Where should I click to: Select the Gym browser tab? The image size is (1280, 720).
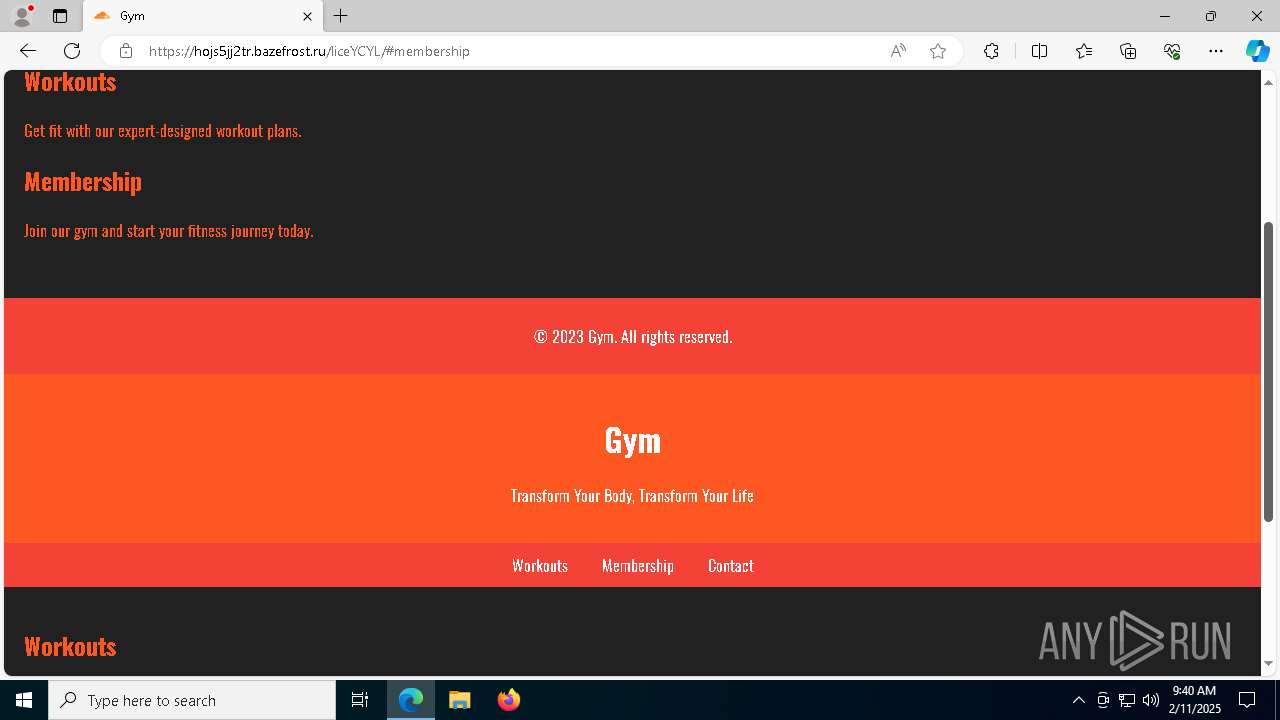click(203, 16)
